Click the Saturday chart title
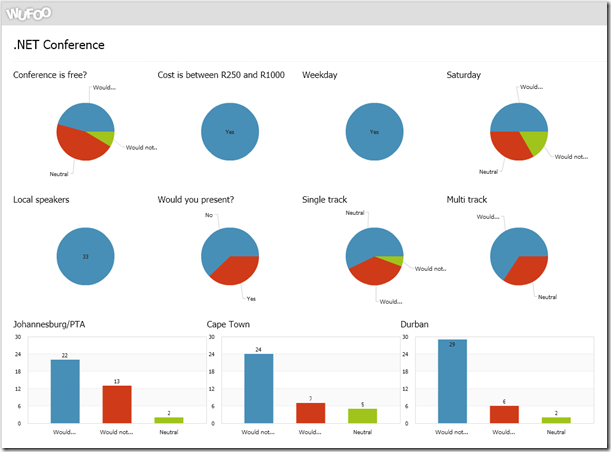The width and height of the screenshot is (611, 452). (x=463, y=75)
